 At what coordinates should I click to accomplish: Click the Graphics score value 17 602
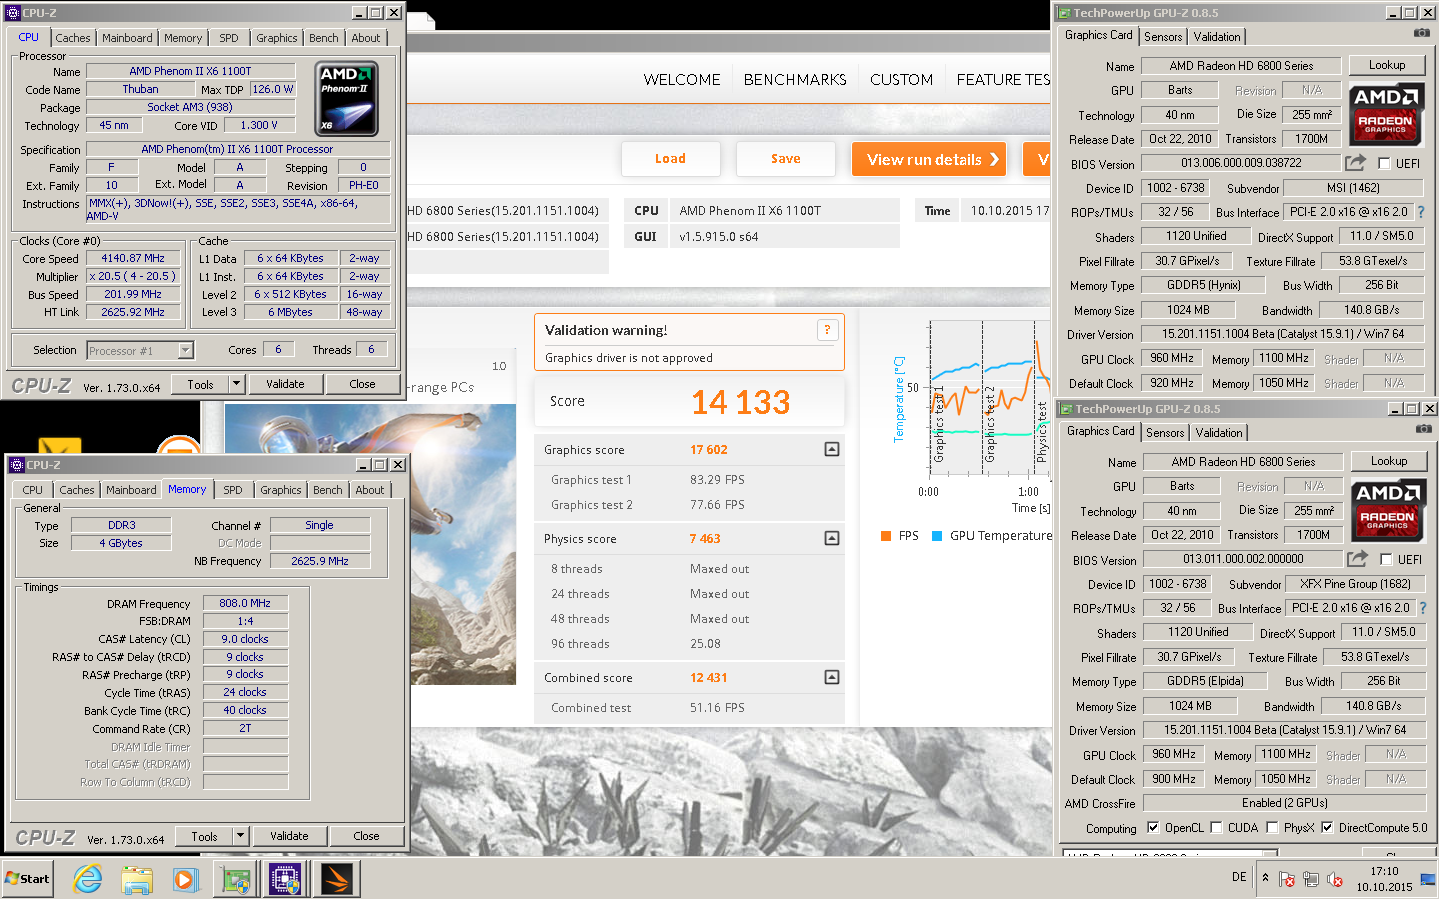[x=709, y=450]
